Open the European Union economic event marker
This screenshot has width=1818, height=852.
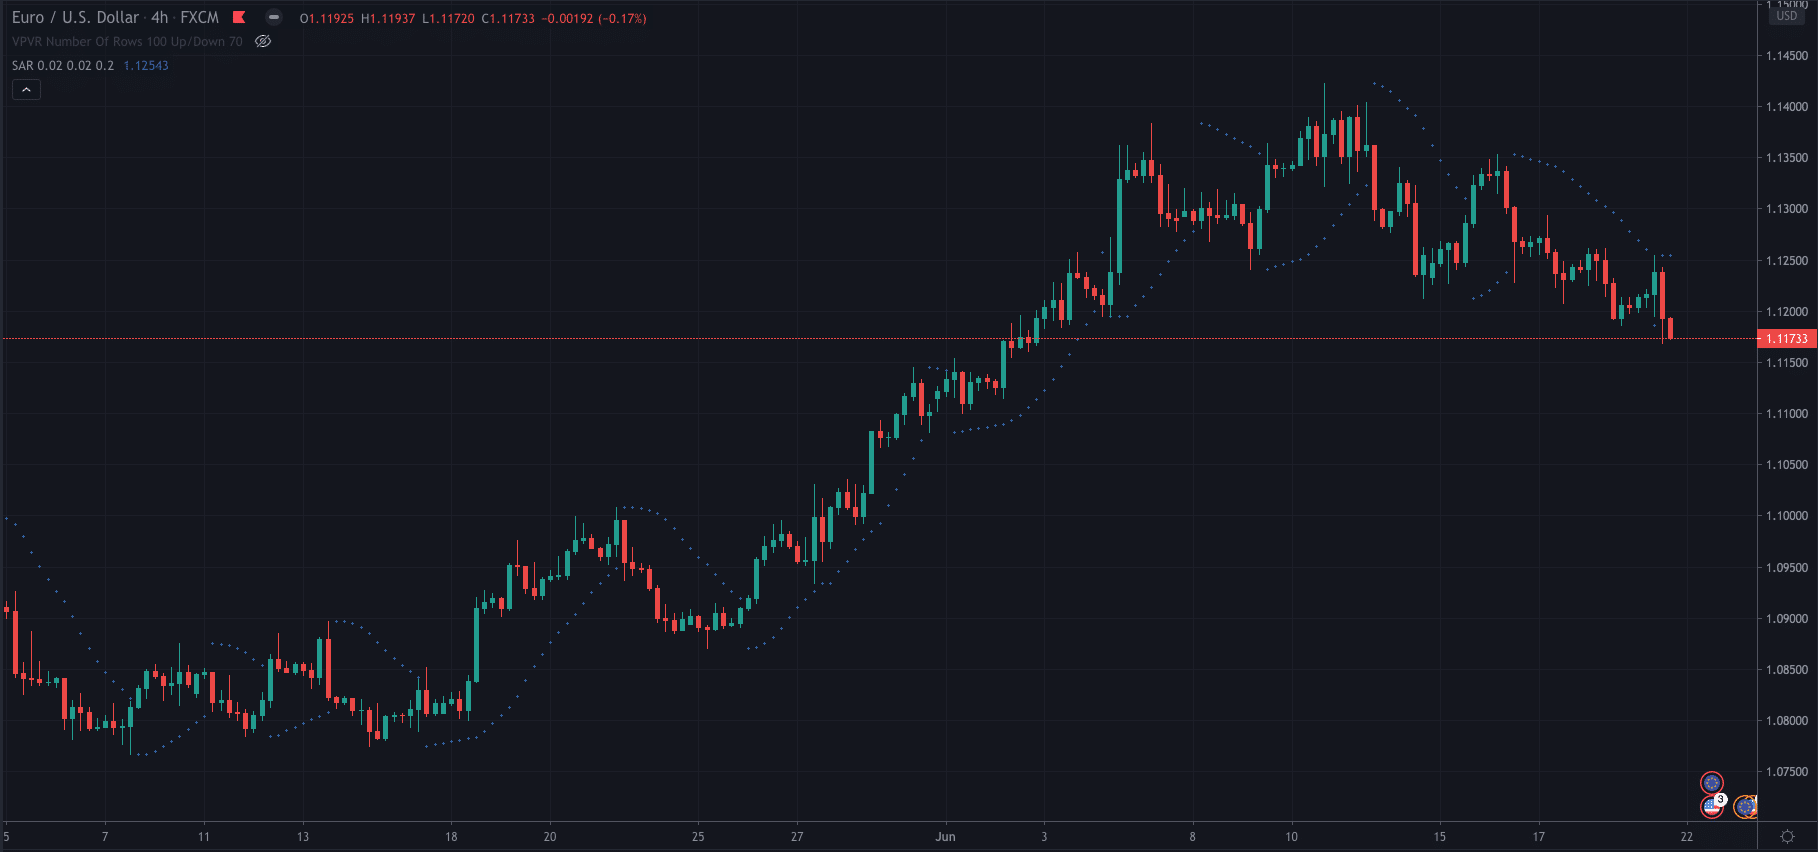(x=1712, y=782)
